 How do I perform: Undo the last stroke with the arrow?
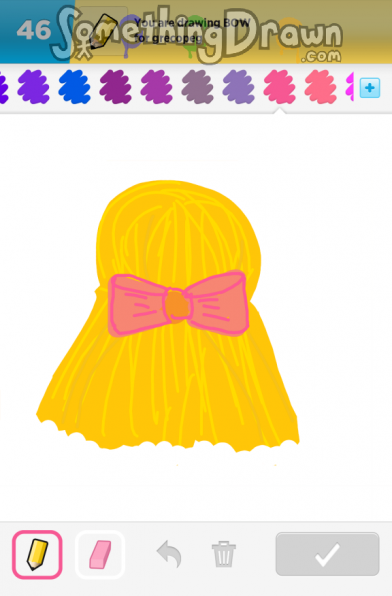click(169, 555)
